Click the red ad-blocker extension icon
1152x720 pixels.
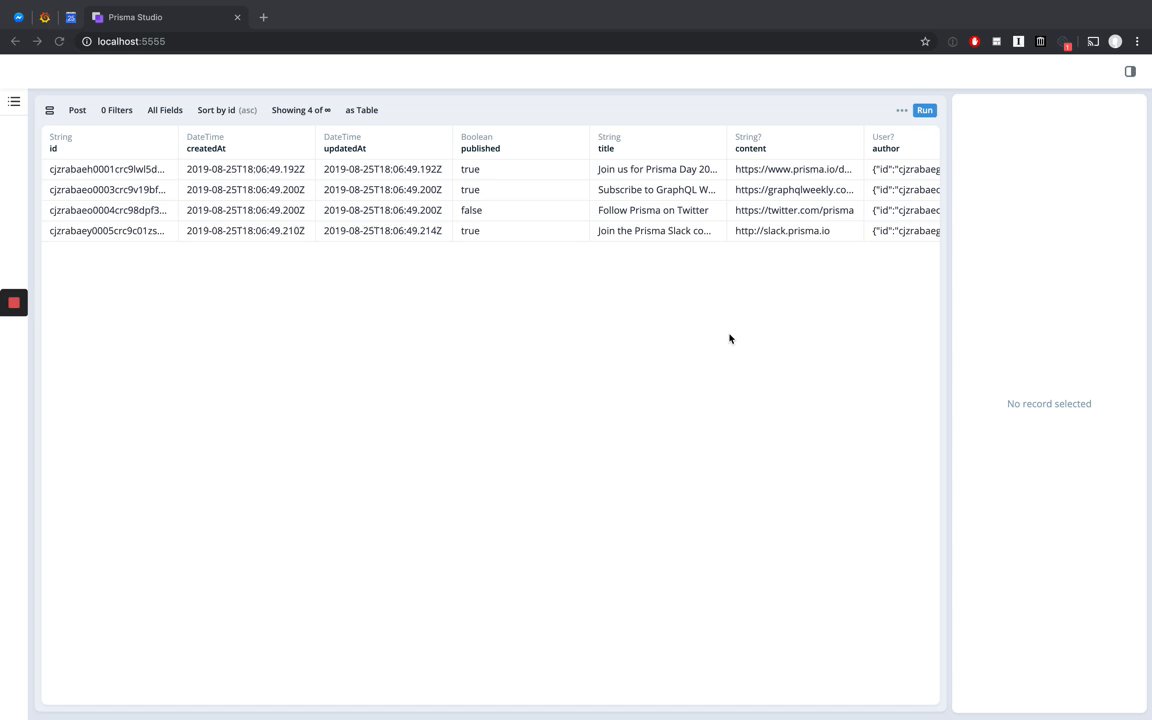pos(974,42)
